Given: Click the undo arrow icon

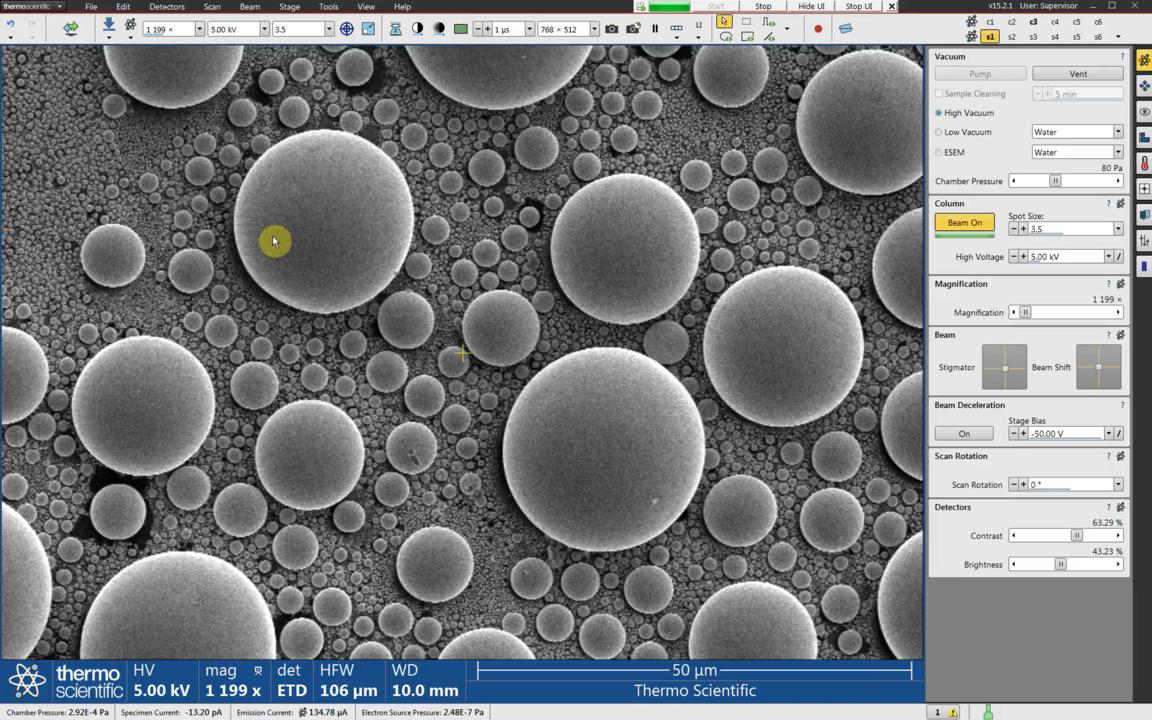Looking at the screenshot, I should [11, 25].
